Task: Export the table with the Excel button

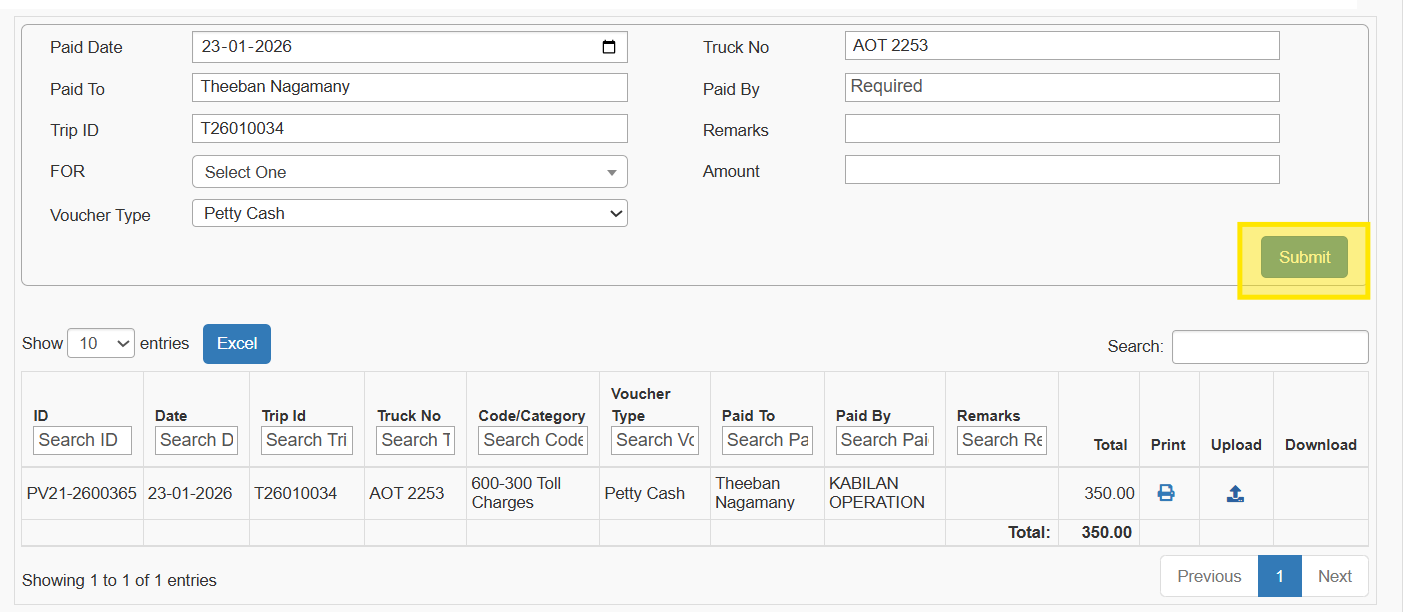Action: click(x=237, y=344)
